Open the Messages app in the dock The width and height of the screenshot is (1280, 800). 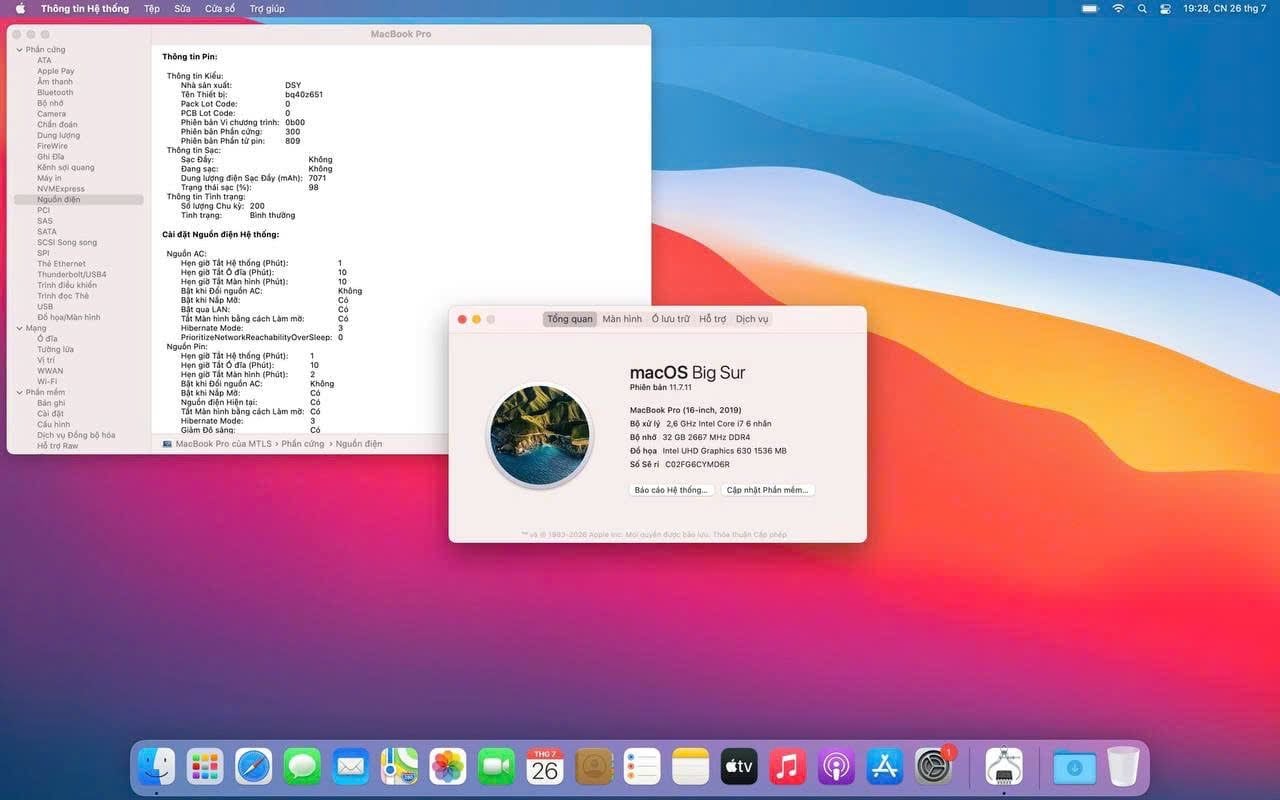point(302,767)
